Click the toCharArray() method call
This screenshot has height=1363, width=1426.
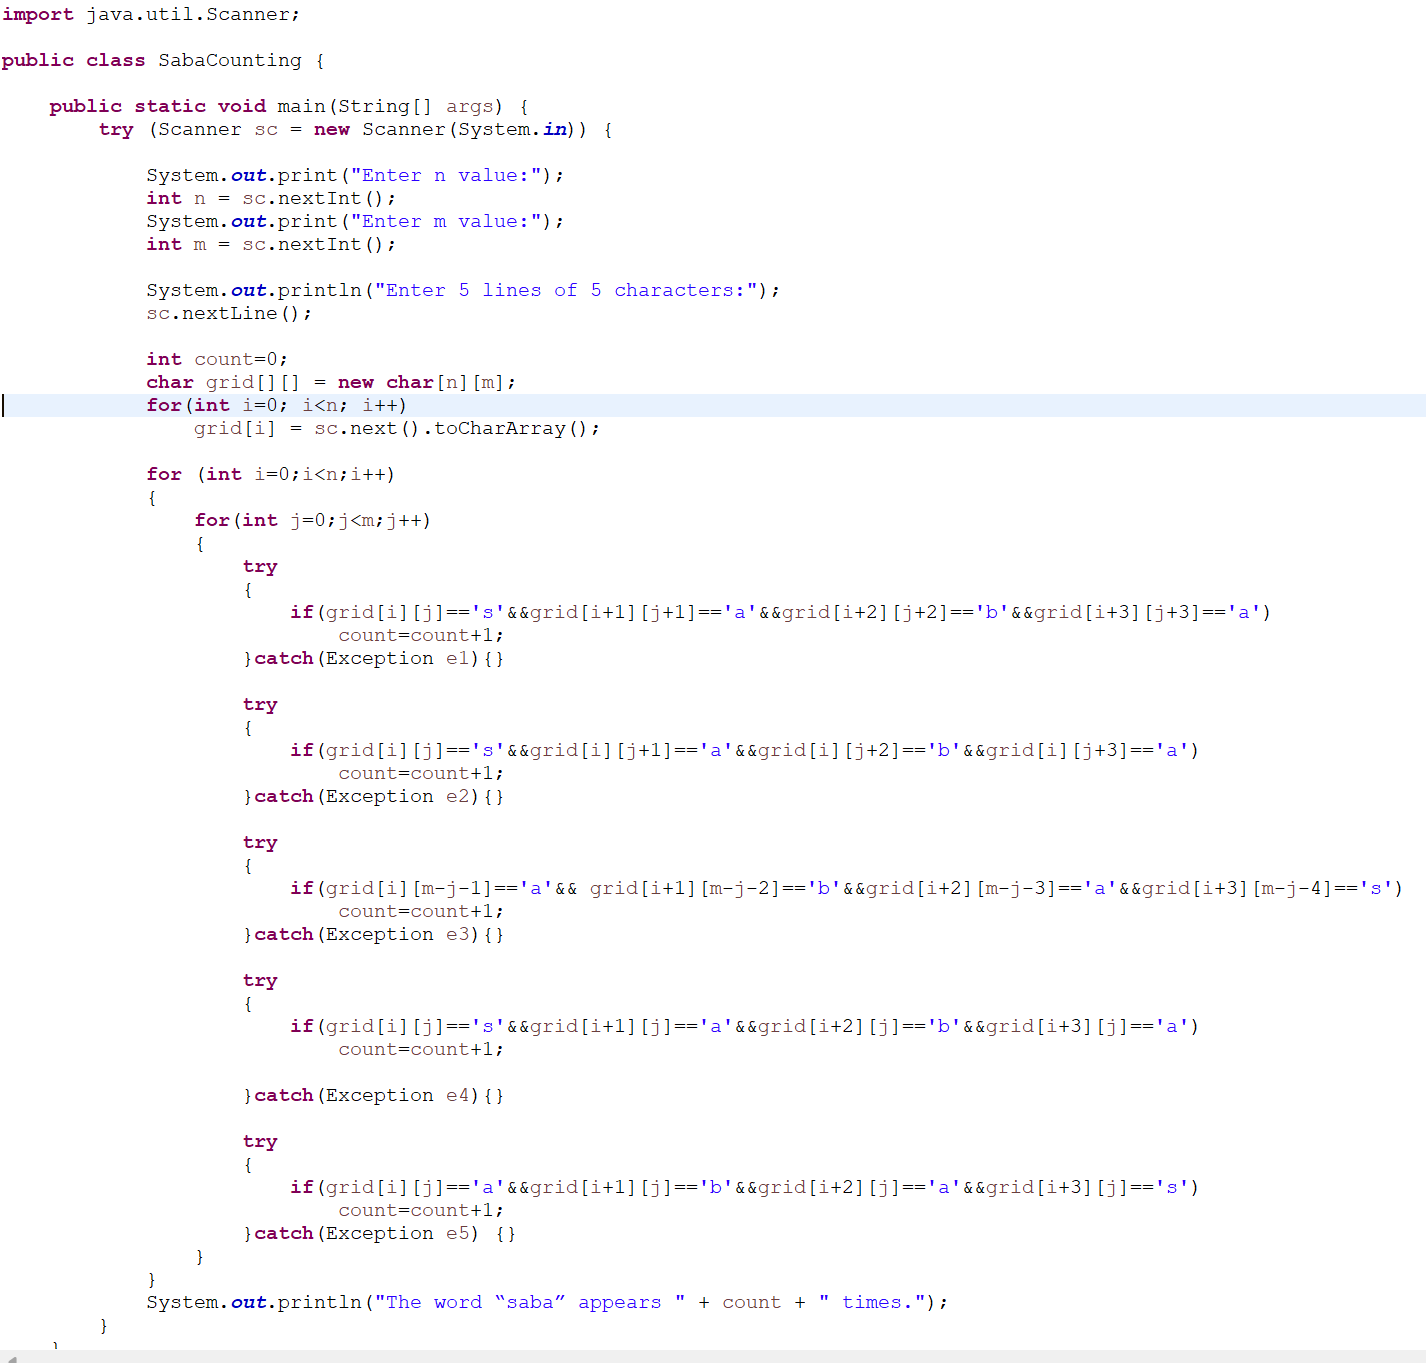510,428
